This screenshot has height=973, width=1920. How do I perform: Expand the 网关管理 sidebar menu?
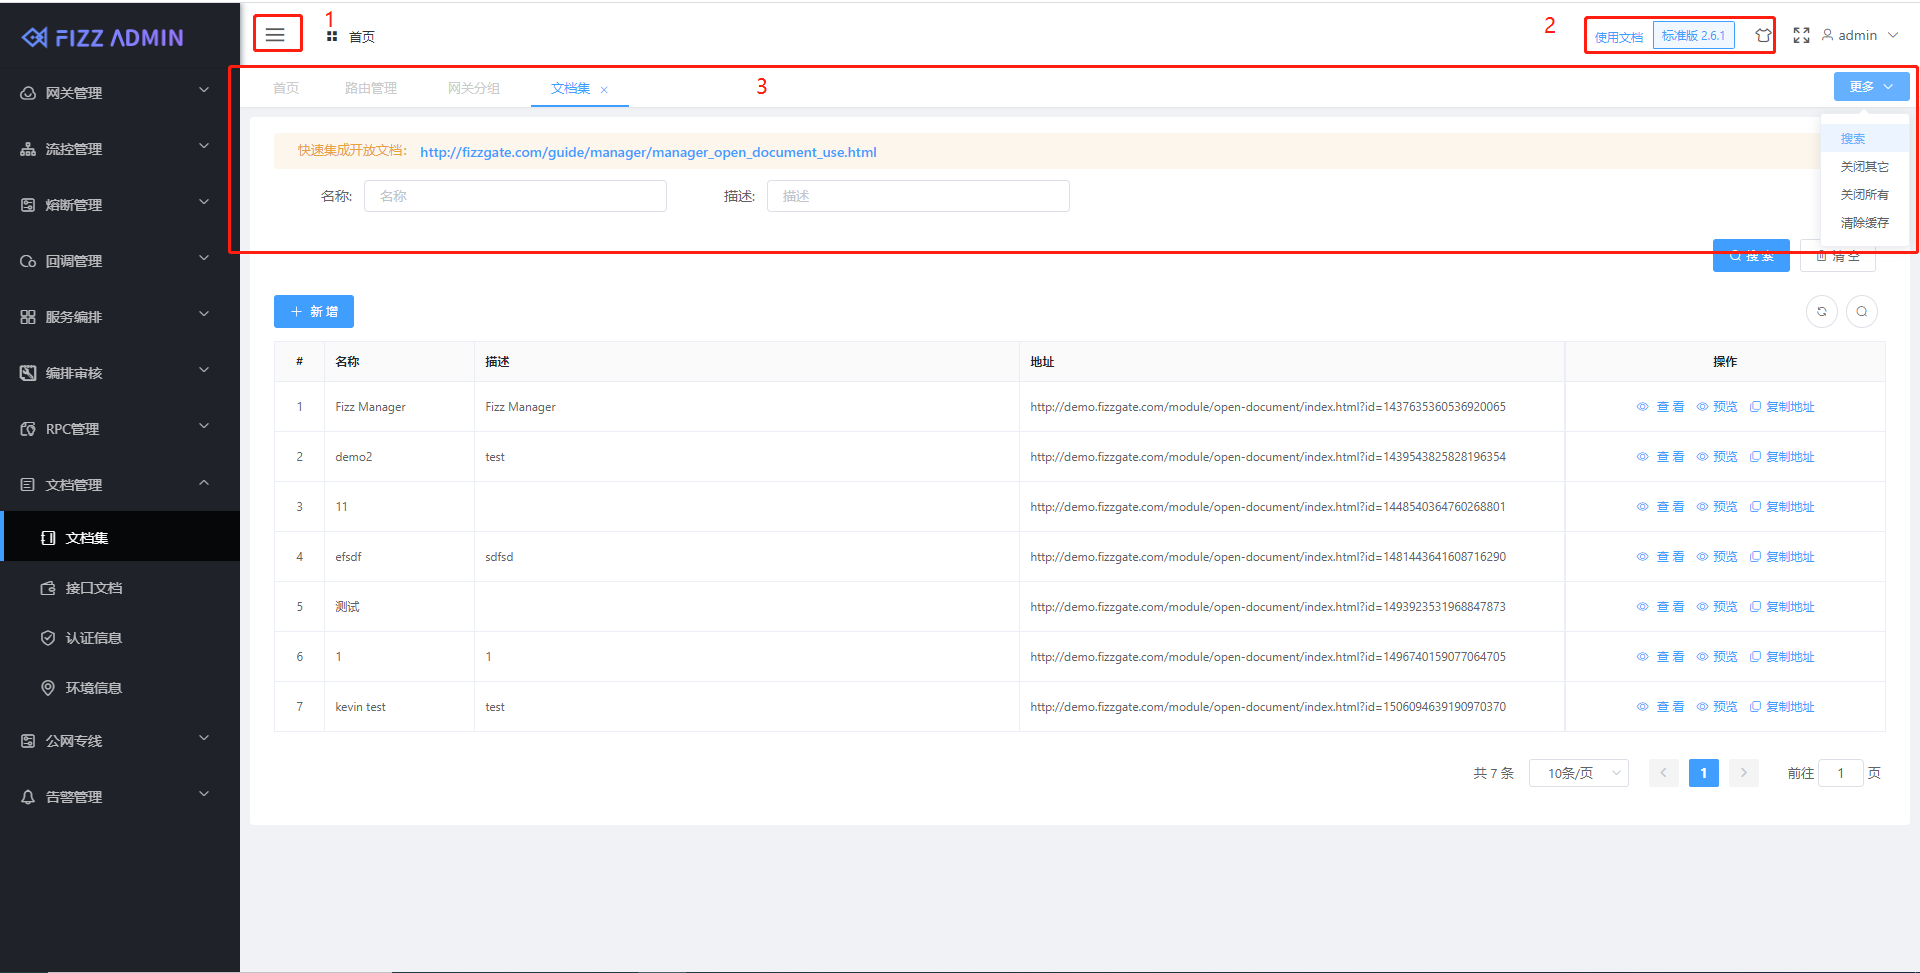[115, 93]
